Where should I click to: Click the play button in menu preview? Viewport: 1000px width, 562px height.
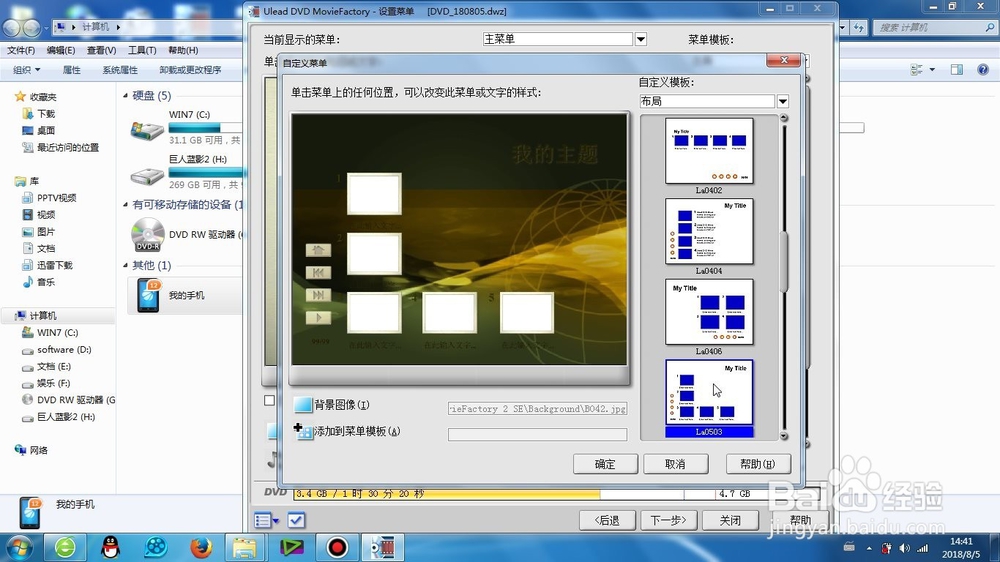318,317
